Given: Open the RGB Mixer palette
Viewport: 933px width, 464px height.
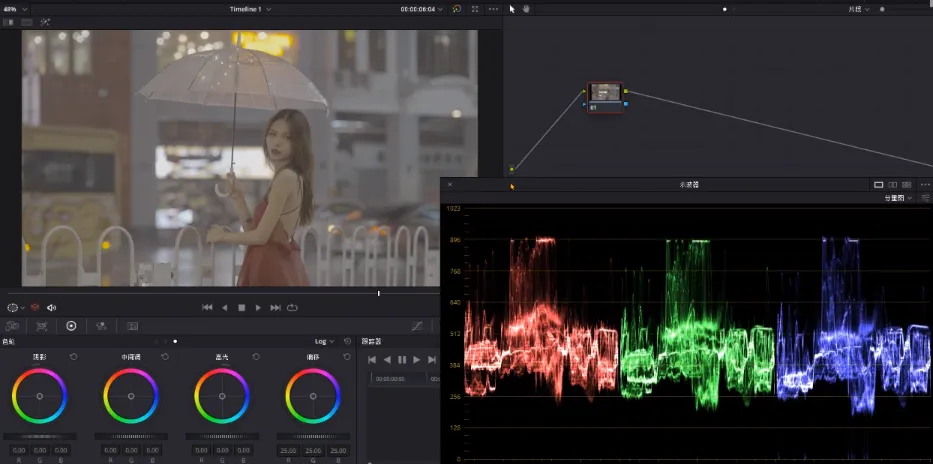Looking at the screenshot, I should coord(101,326).
